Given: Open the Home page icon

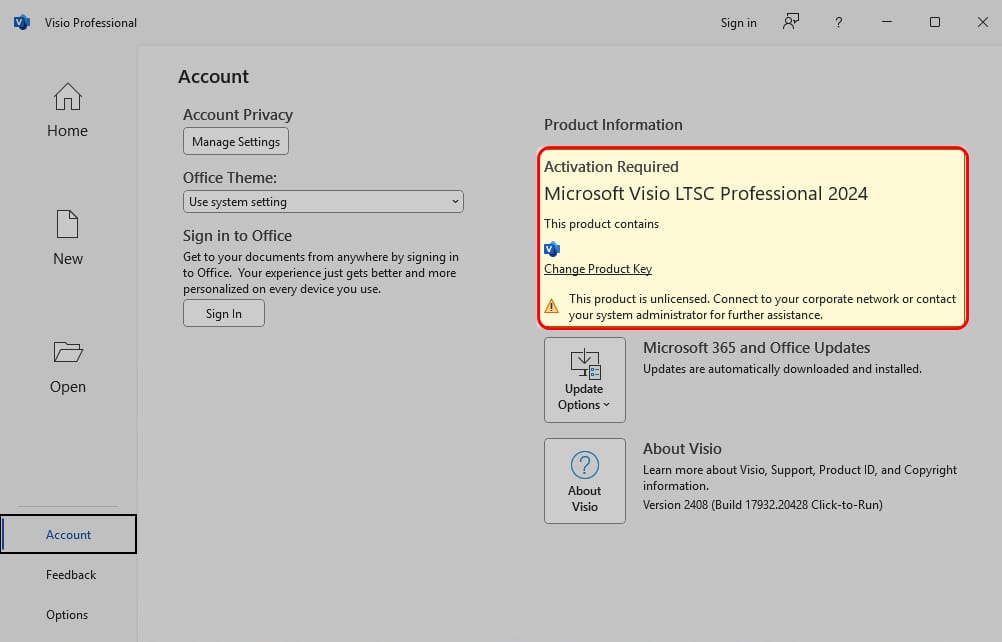Looking at the screenshot, I should (68, 96).
